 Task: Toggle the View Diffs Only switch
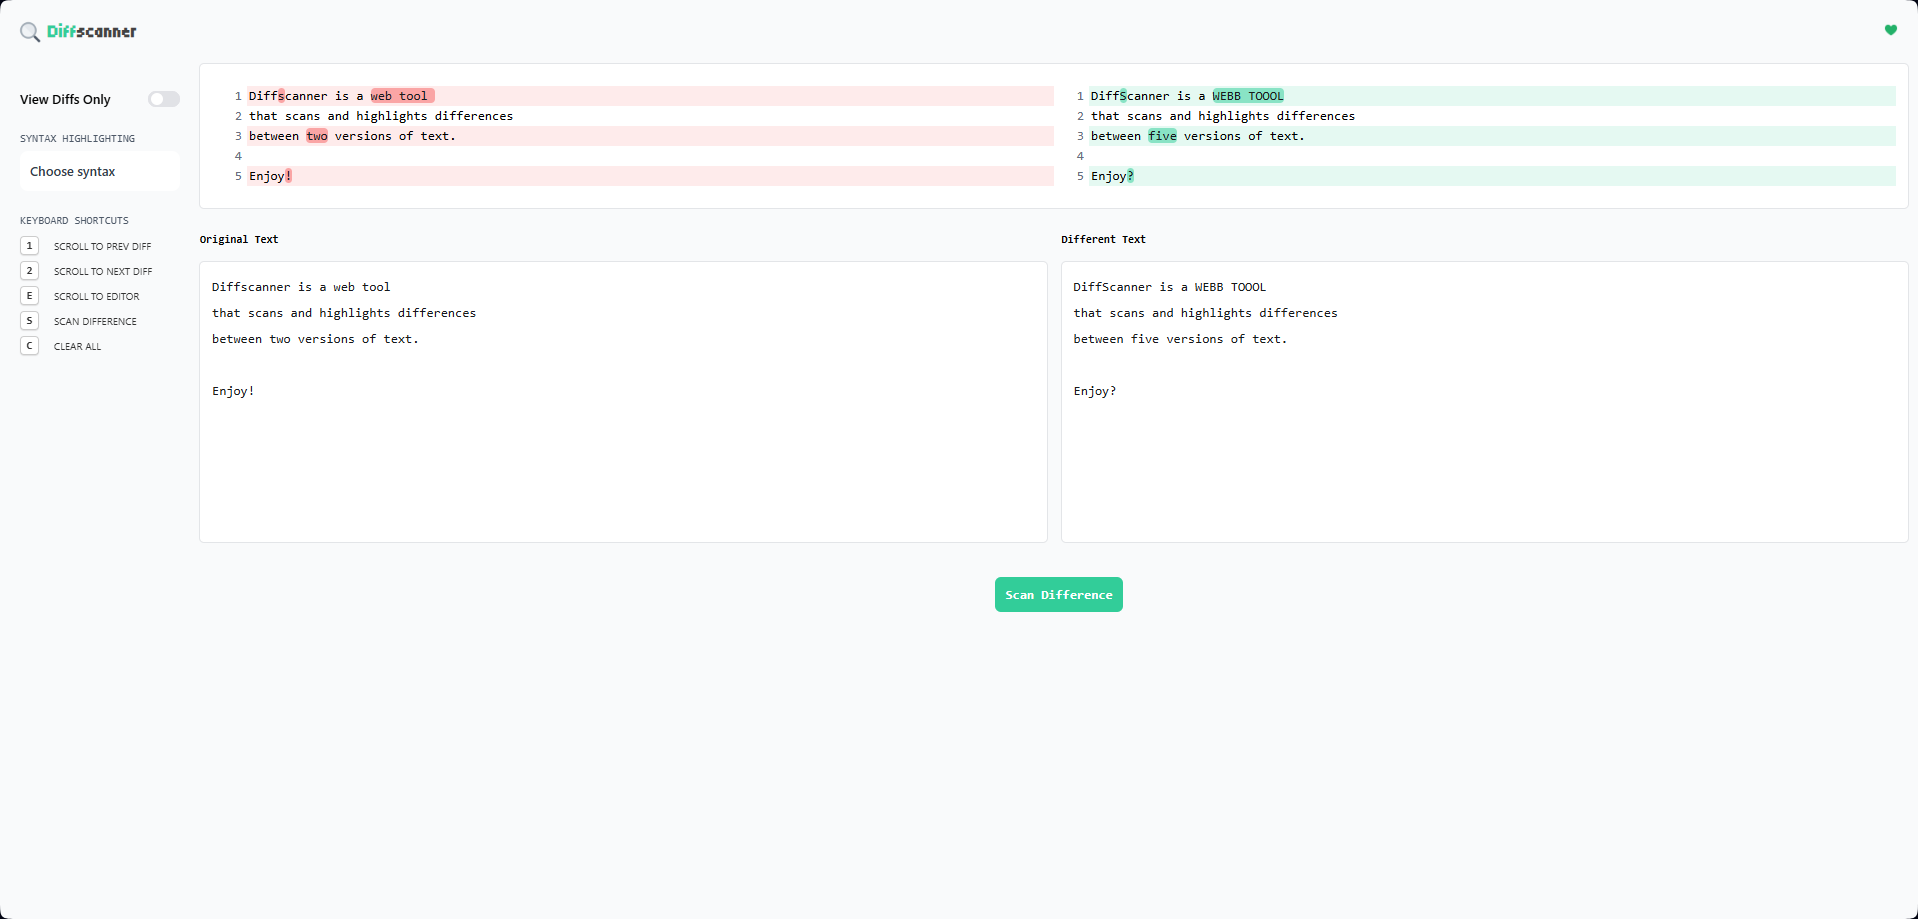[x=164, y=99]
